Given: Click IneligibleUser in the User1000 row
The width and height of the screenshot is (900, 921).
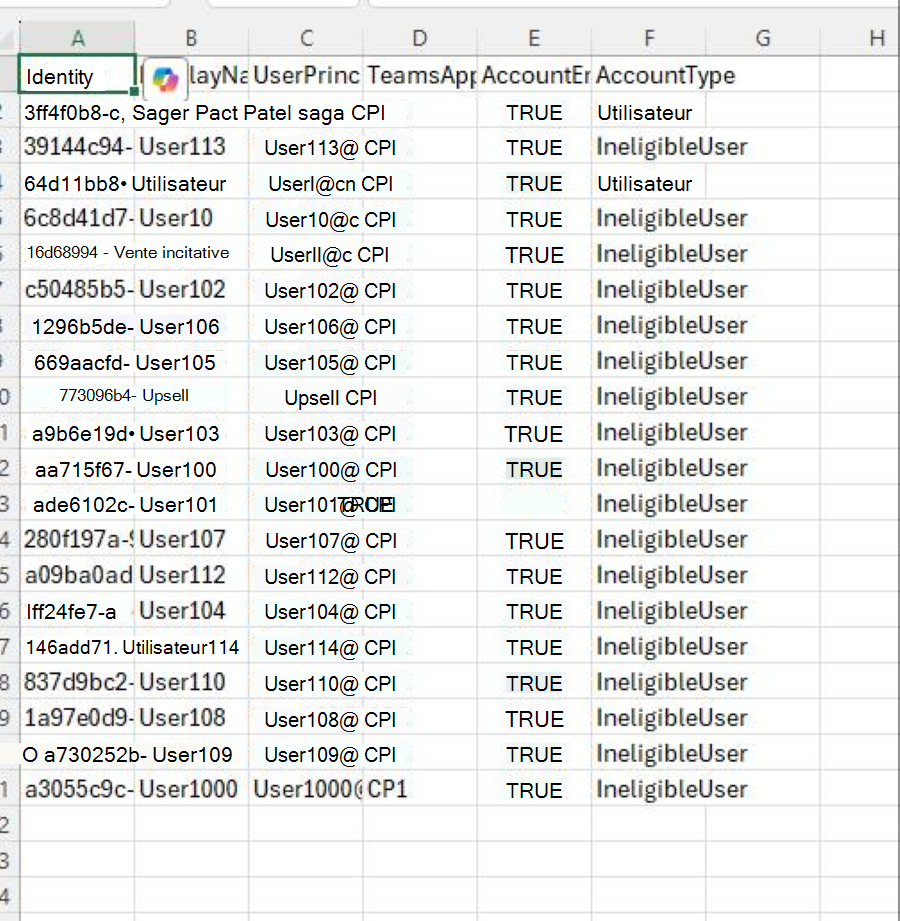Looking at the screenshot, I should (672, 789).
